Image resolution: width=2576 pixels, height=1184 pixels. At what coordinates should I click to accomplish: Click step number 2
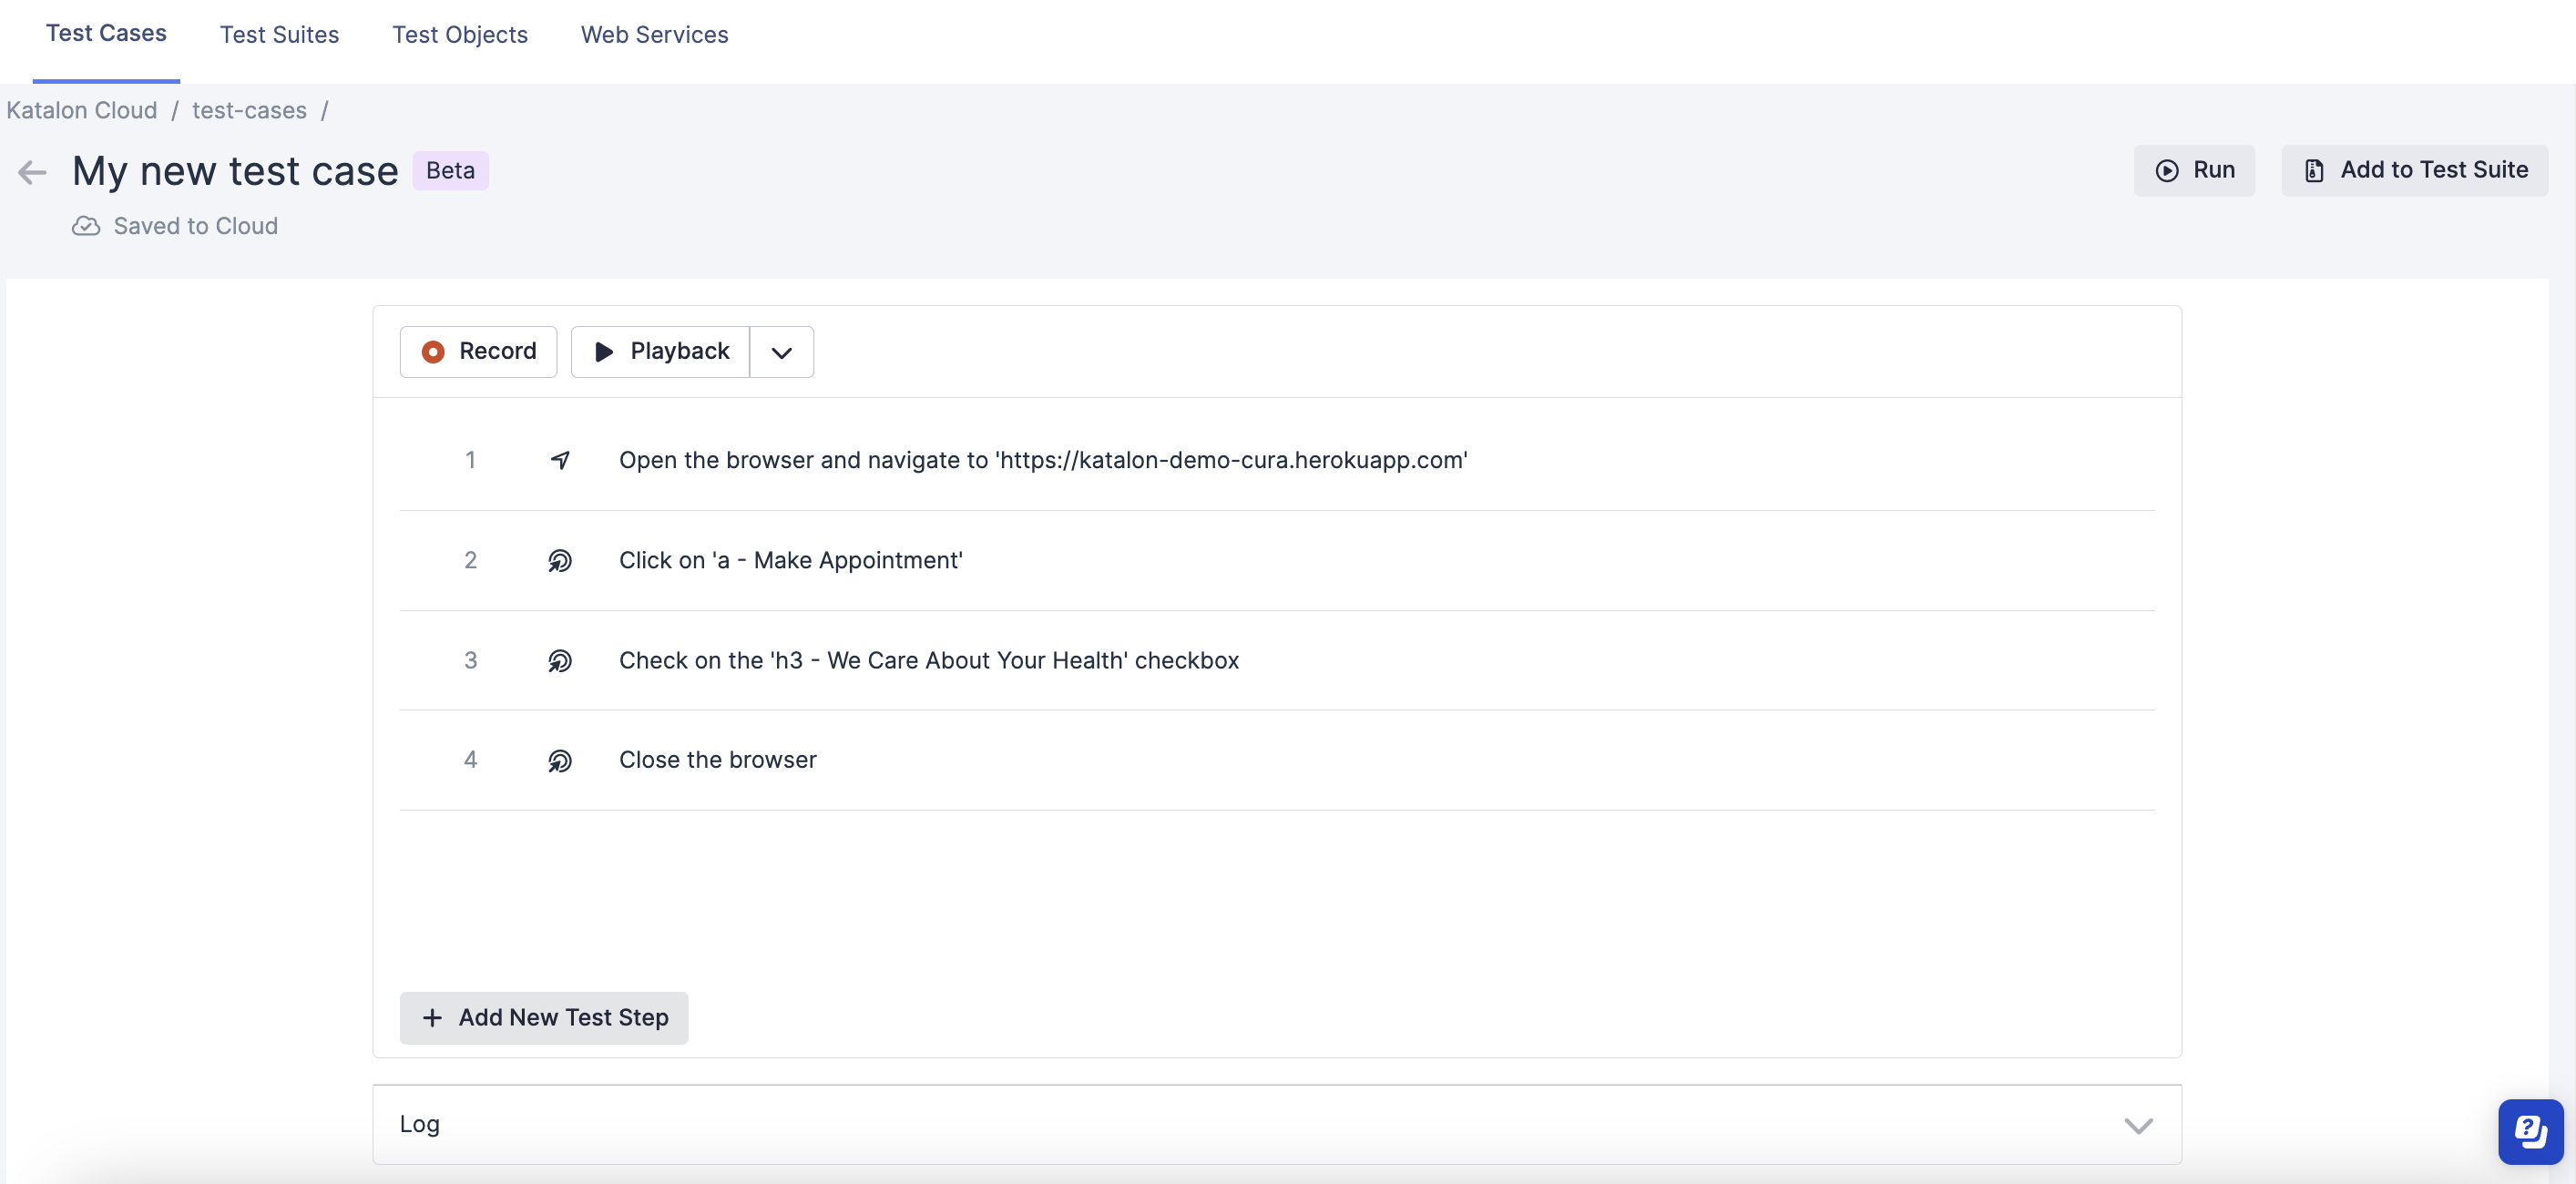click(x=470, y=560)
